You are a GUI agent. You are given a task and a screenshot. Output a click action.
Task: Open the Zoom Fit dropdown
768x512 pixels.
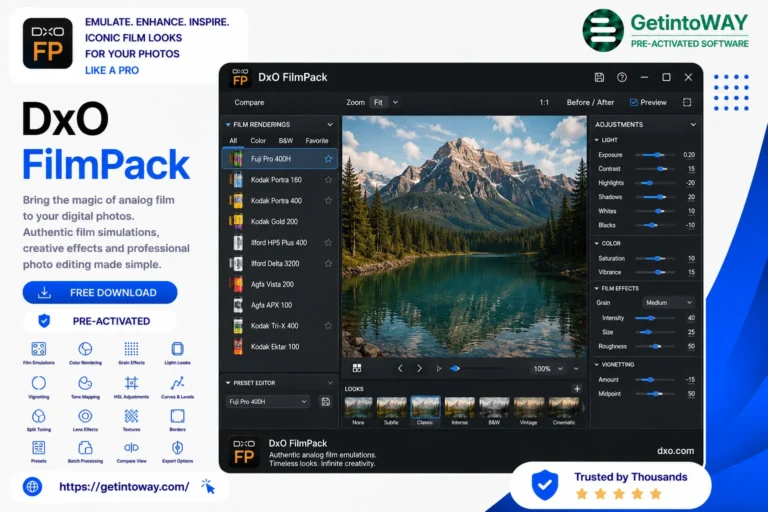tap(384, 102)
